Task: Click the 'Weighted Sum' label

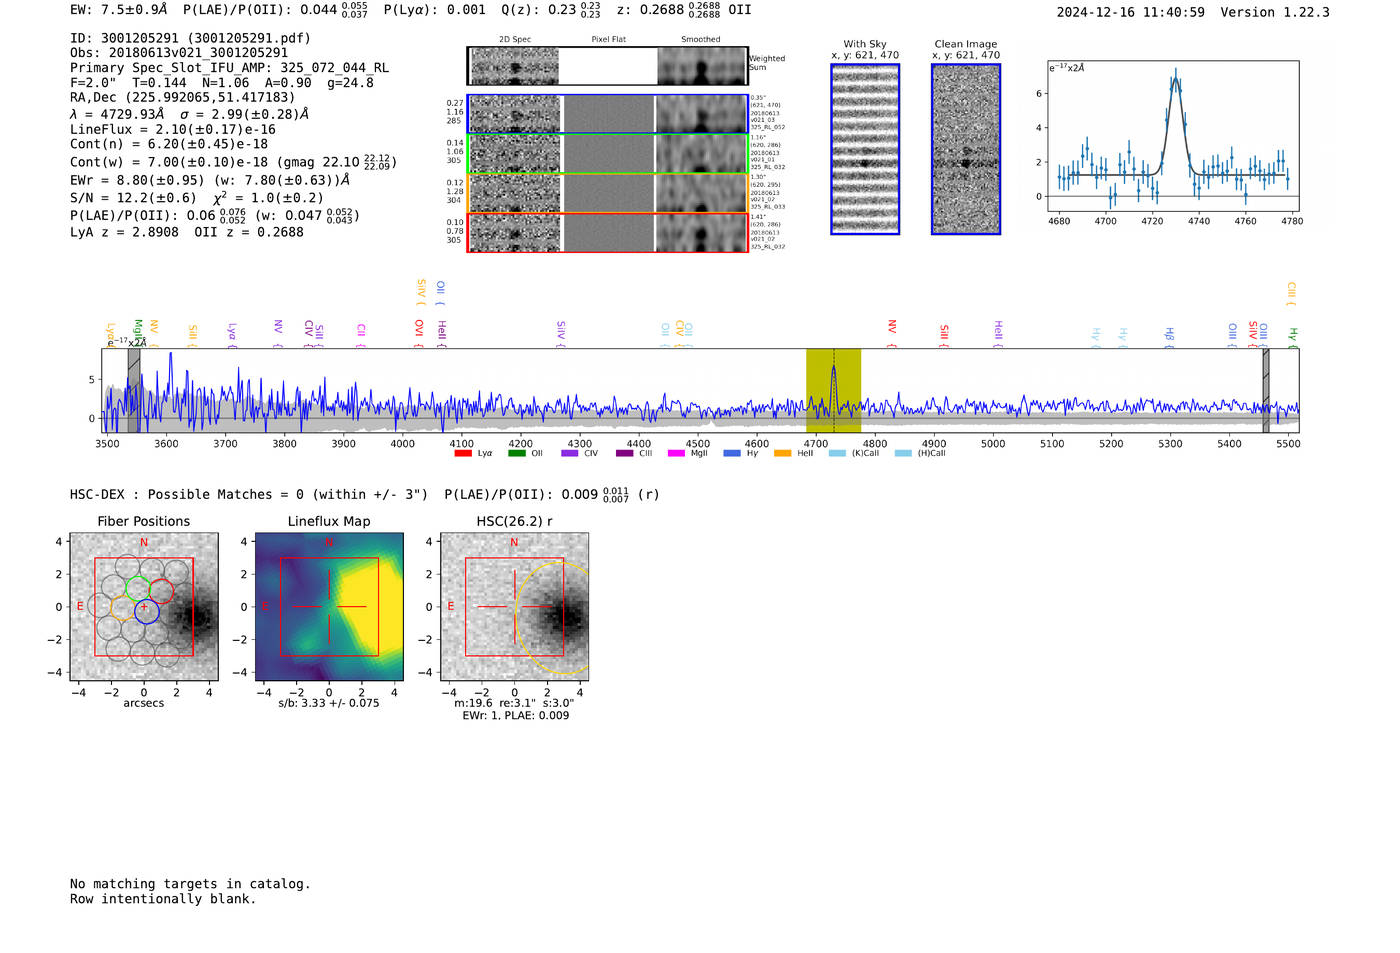Action: (768, 63)
